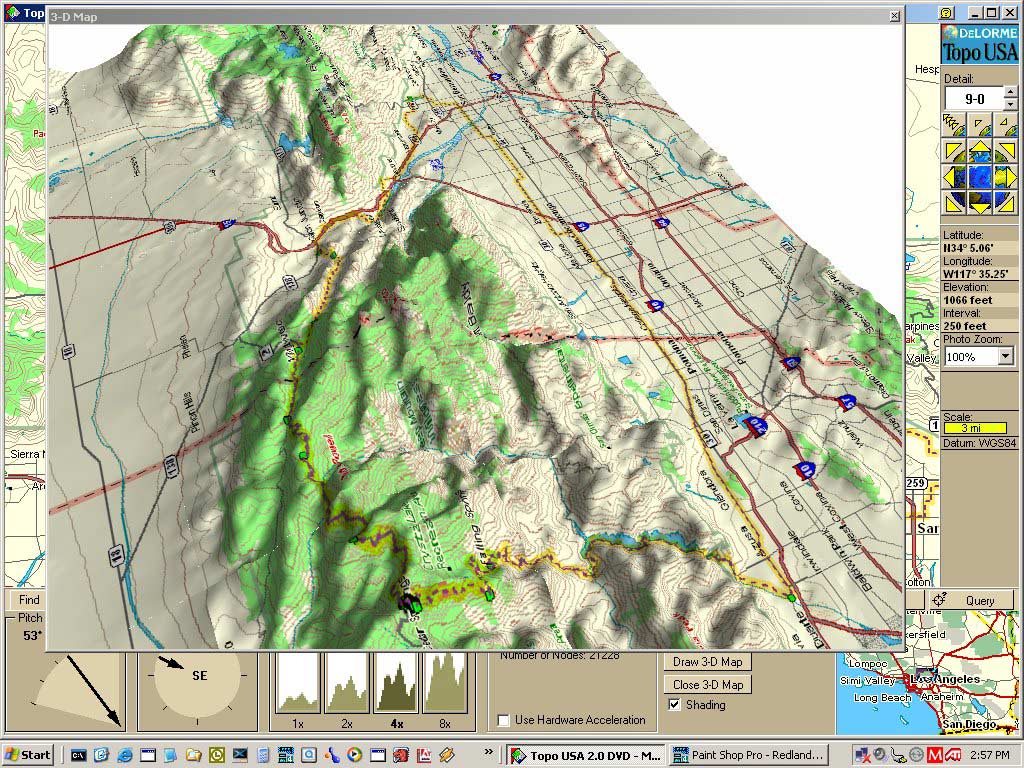Pan the map southwest using corner arrow
The image size is (1024, 768).
click(x=953, y=204)
